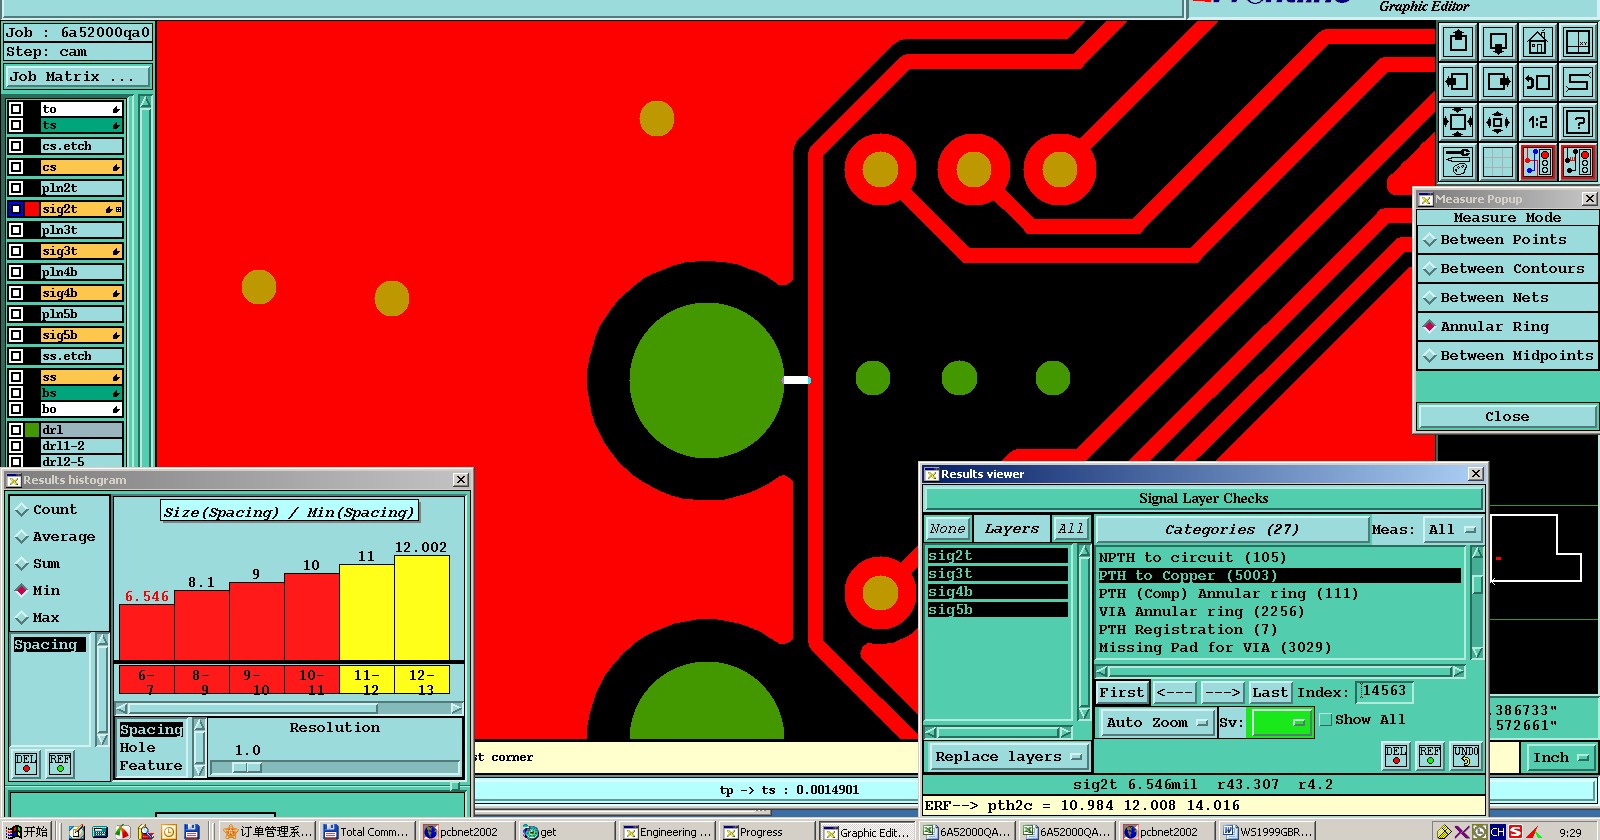Enable the Show All checkbox

1326,720
